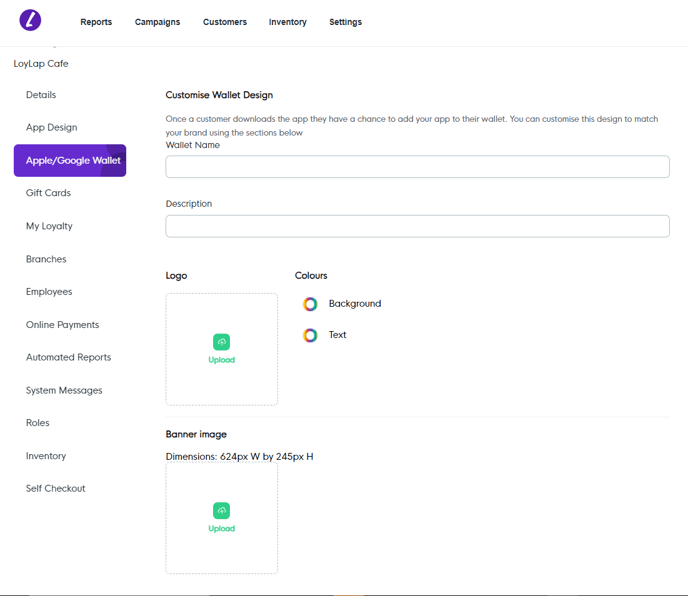The width and height of the screenshot is (688, 596).
Task: Click the Customise Wallet Design heading
Action: [219, 95]
